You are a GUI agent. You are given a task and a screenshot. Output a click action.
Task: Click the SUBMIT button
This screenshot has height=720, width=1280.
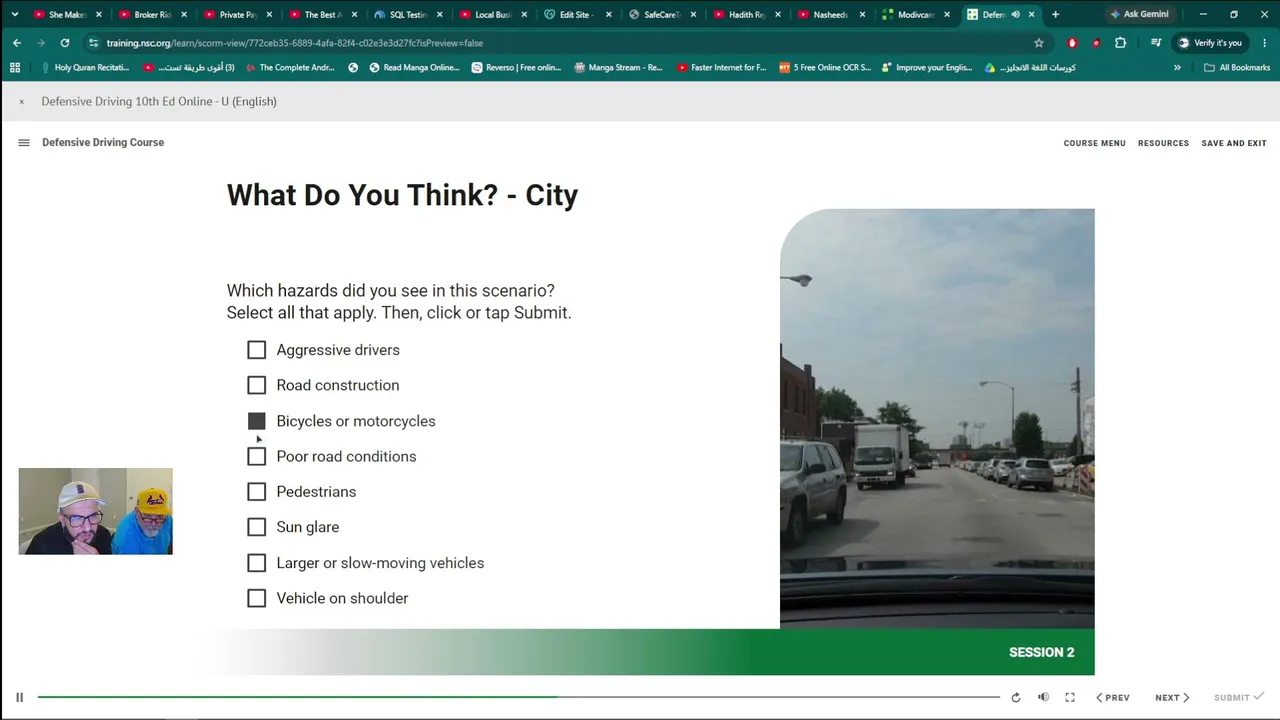click(x=1238, y=697)
